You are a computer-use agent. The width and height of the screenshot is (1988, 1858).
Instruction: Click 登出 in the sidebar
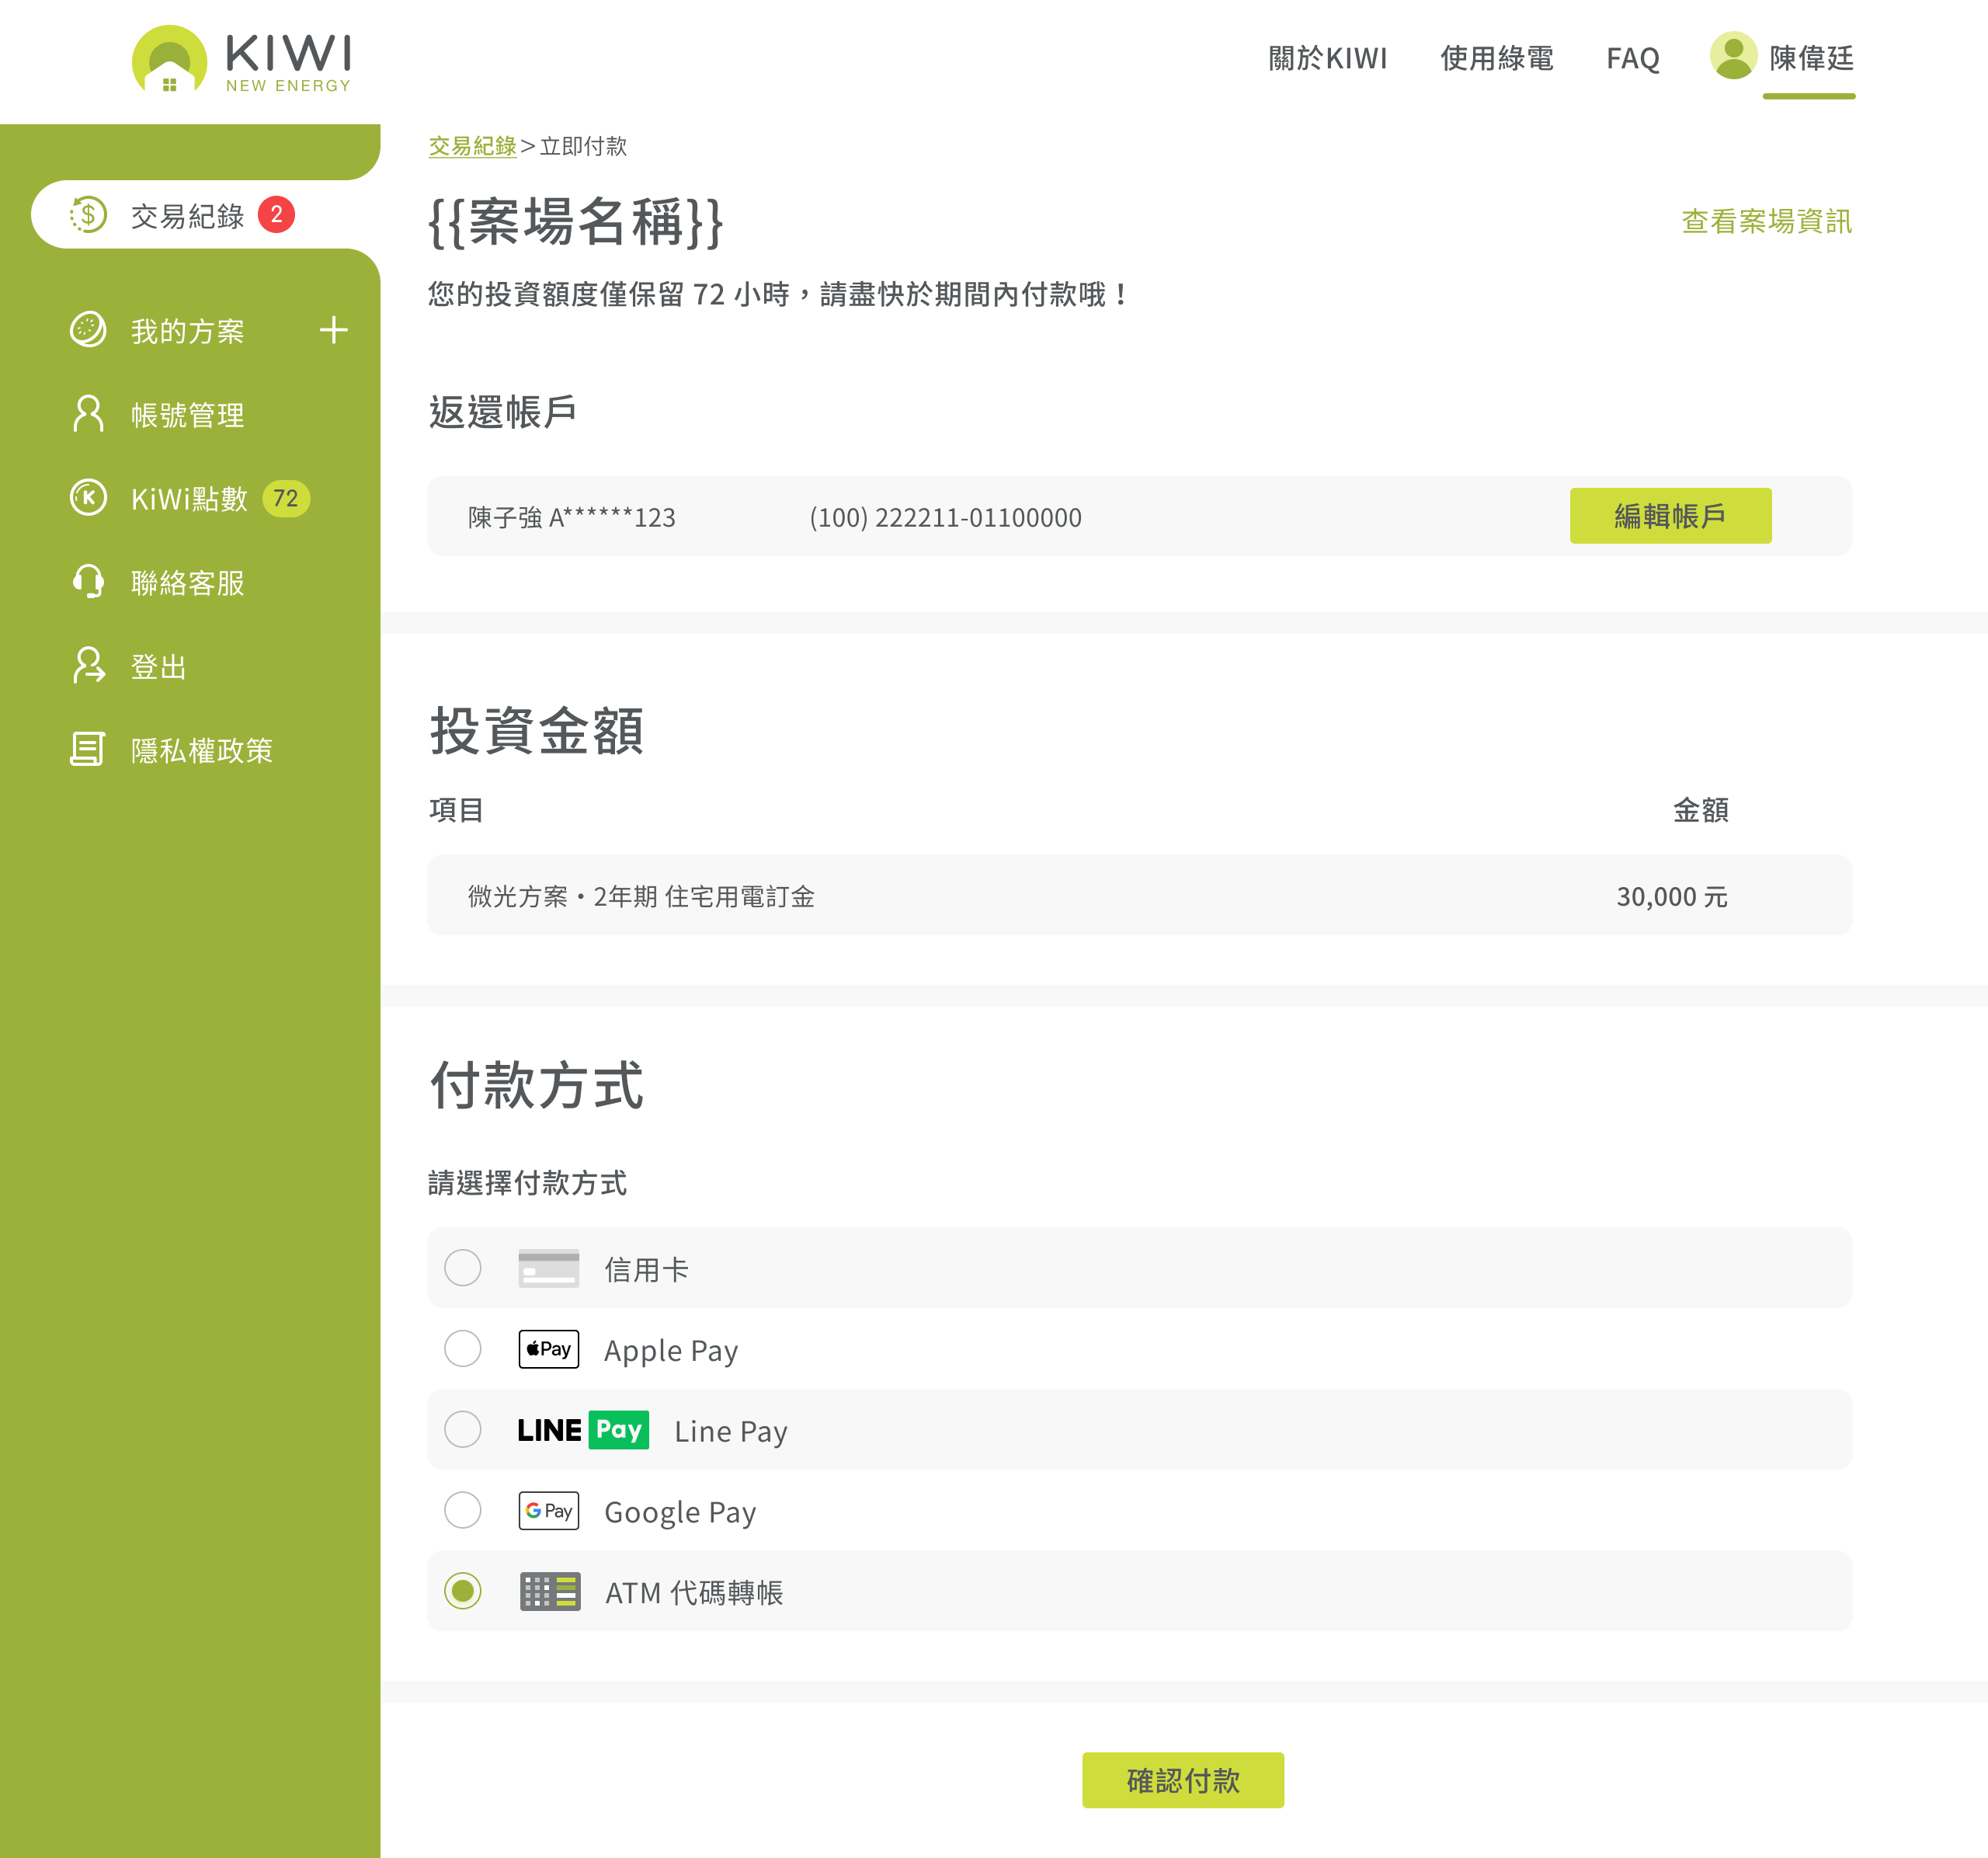click(158, 667)
